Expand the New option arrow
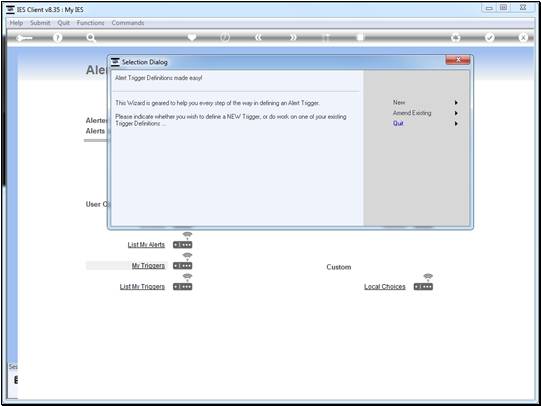Screen dimensions: 541x406 (x=456, y=102)
